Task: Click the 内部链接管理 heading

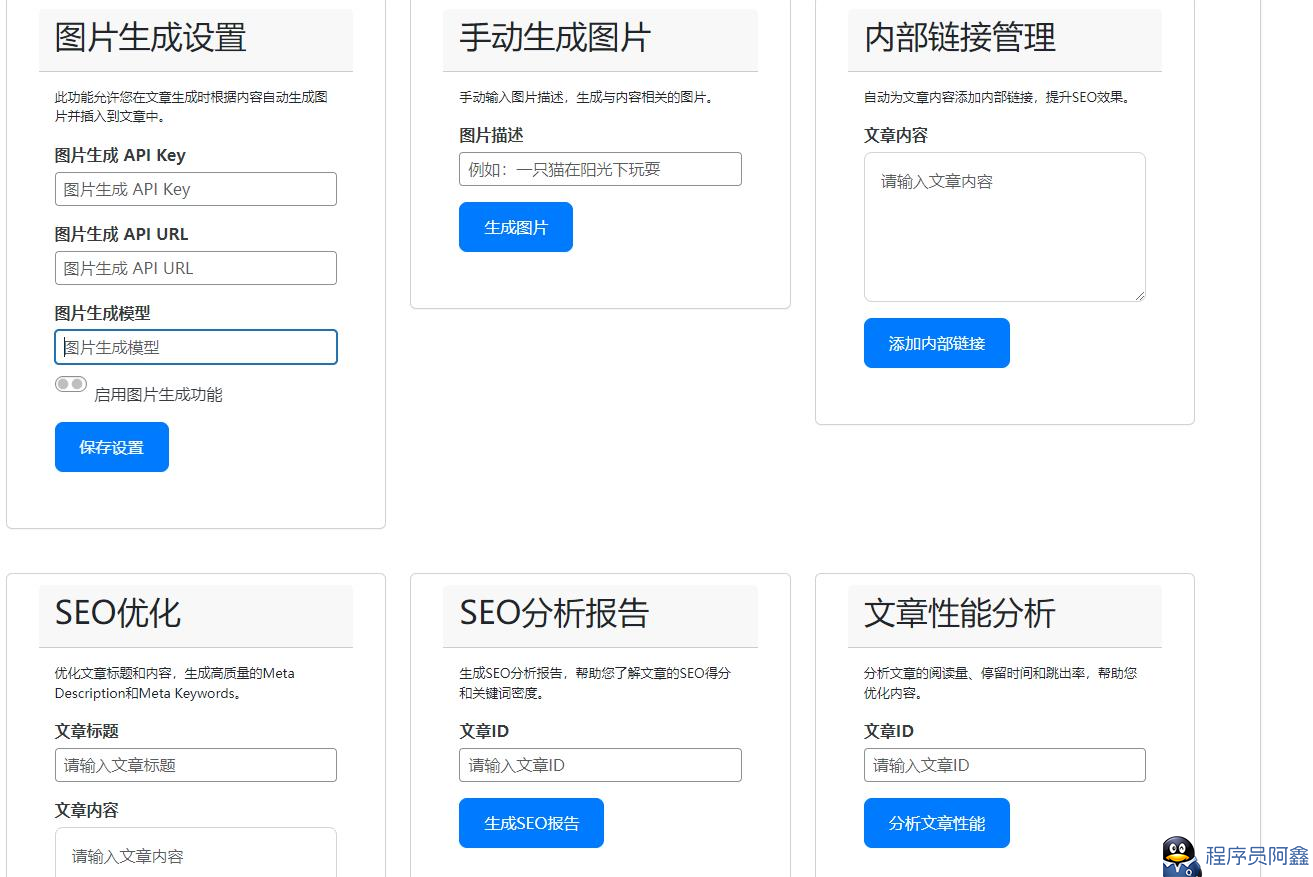Action: [960, 37]
